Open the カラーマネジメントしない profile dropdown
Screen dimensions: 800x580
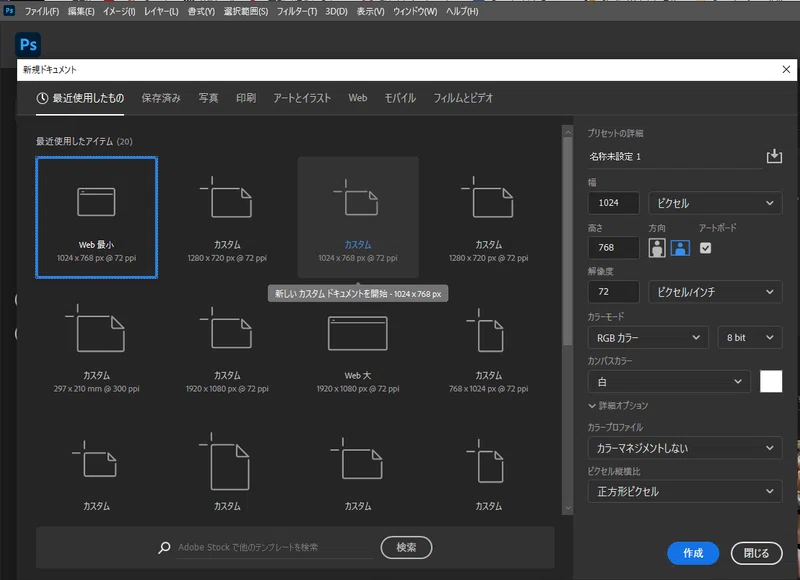[685, 448]
